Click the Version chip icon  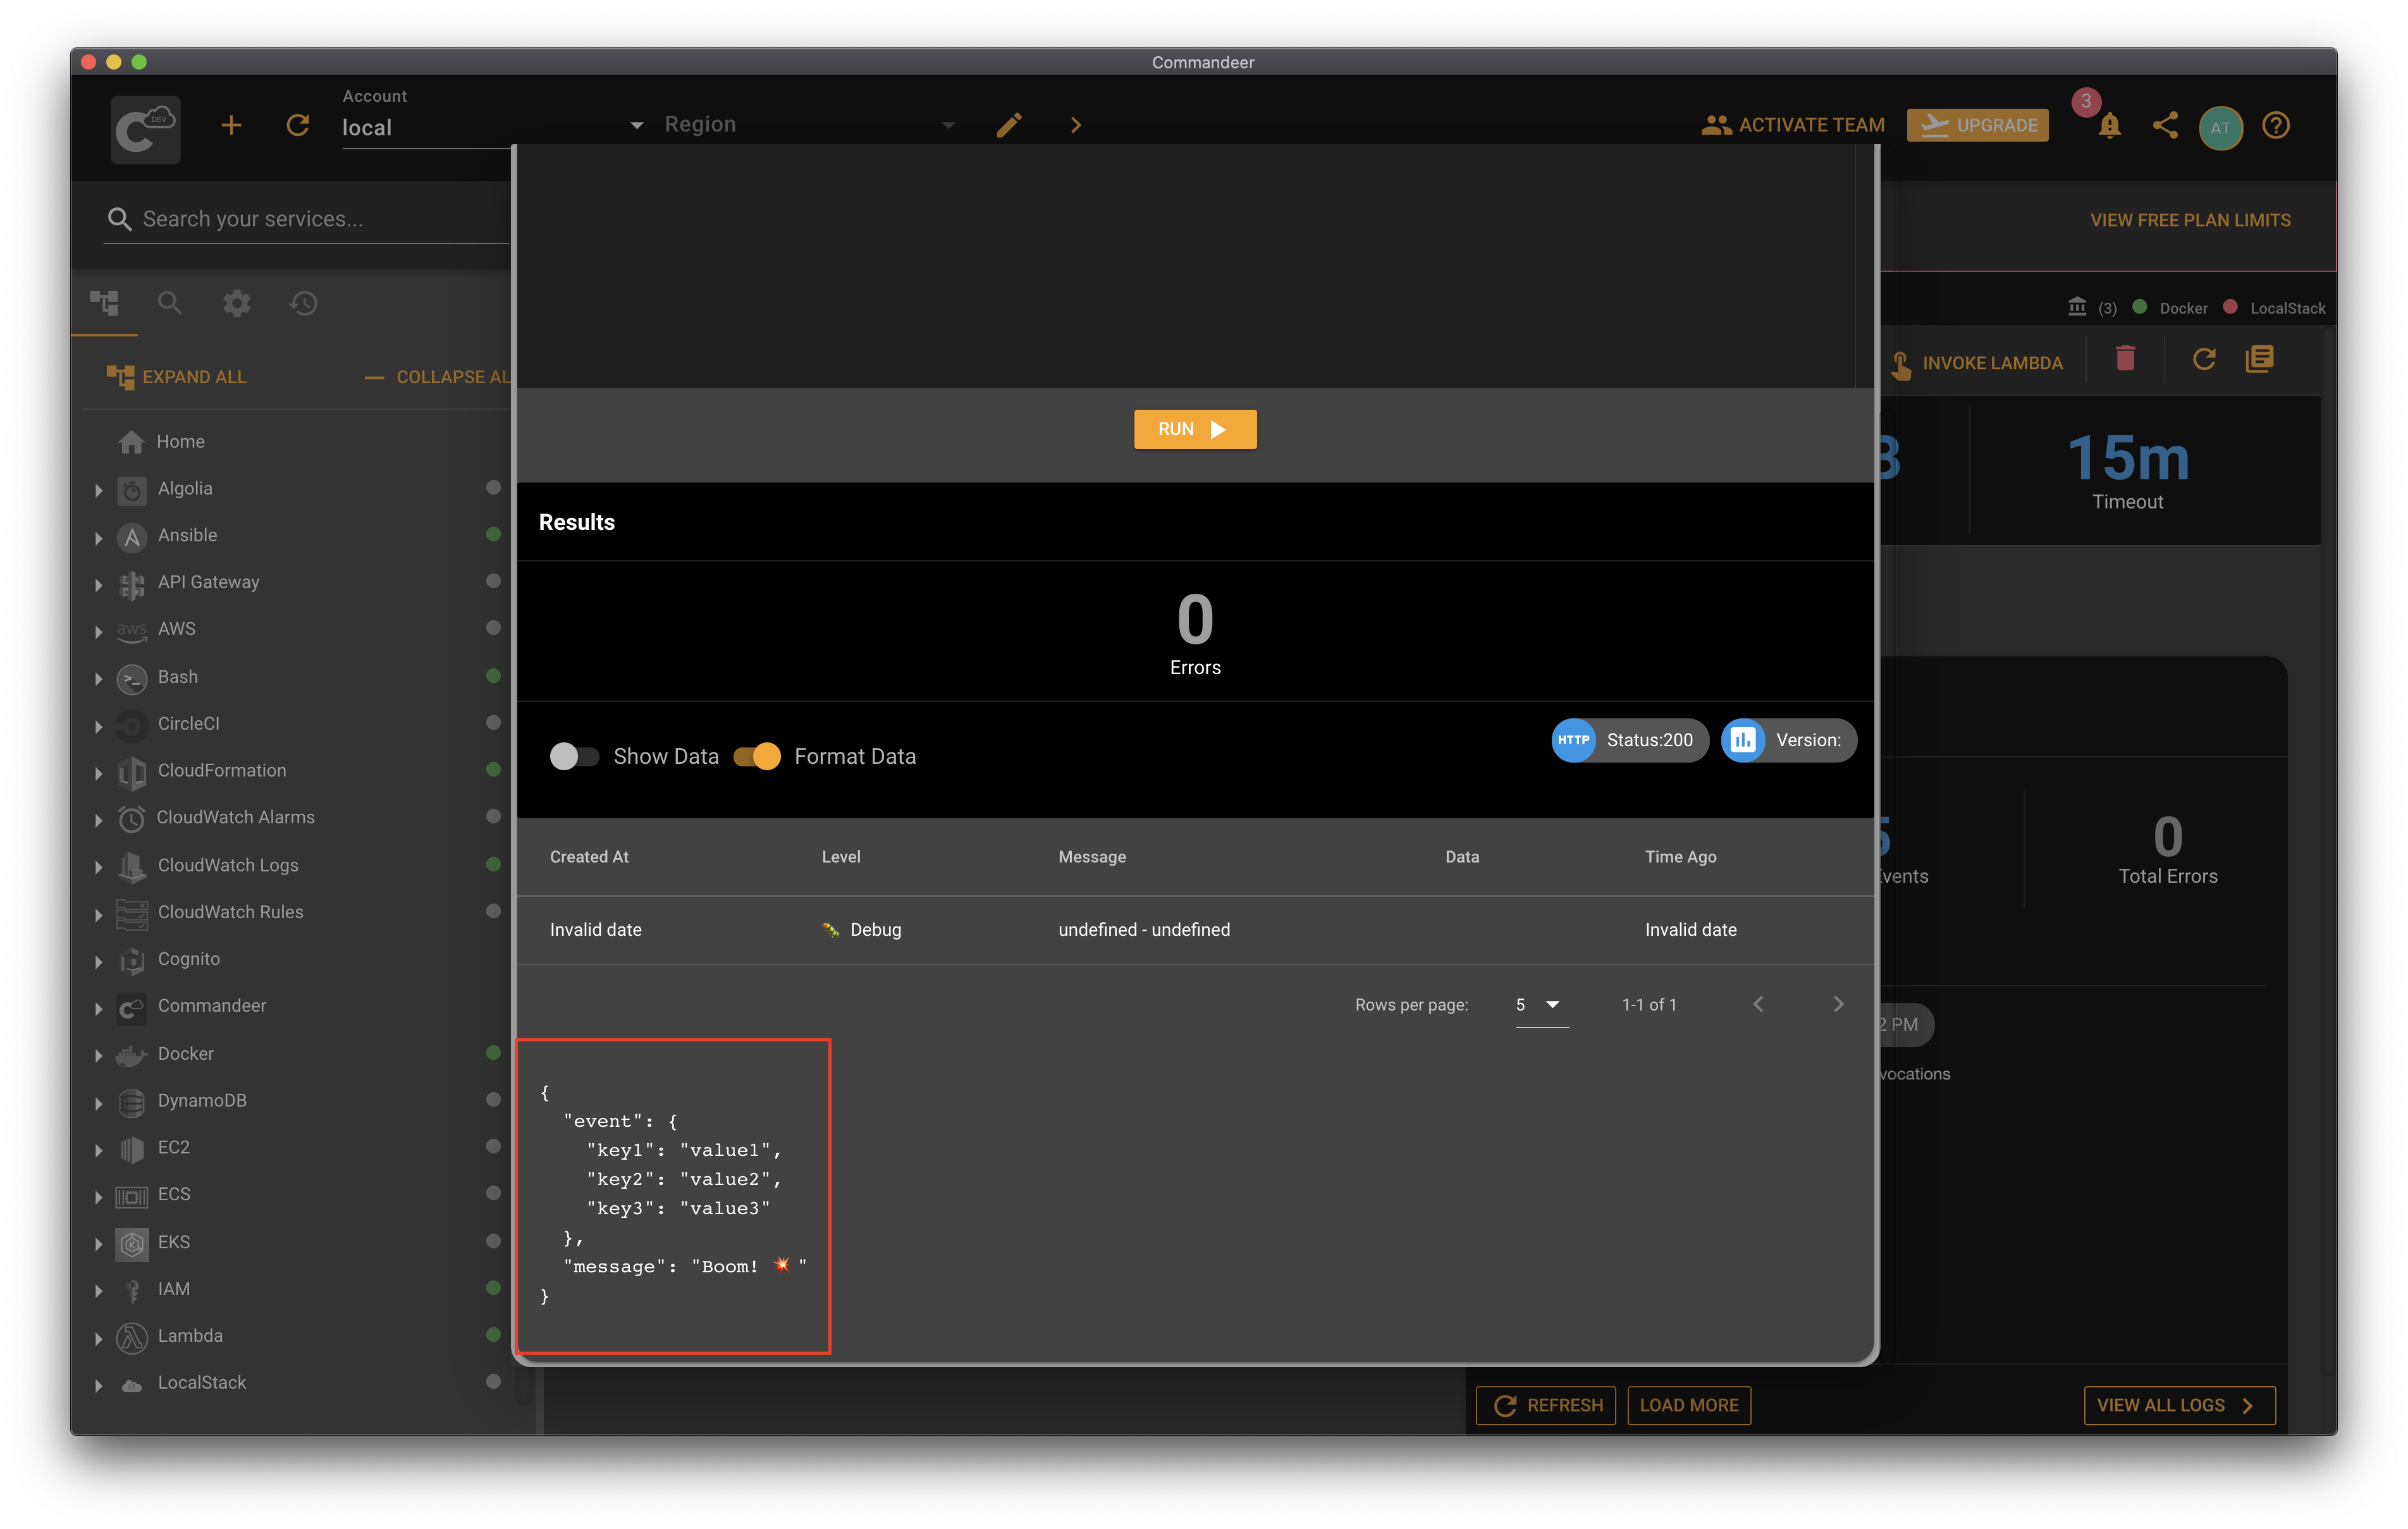click(1743, 740)
